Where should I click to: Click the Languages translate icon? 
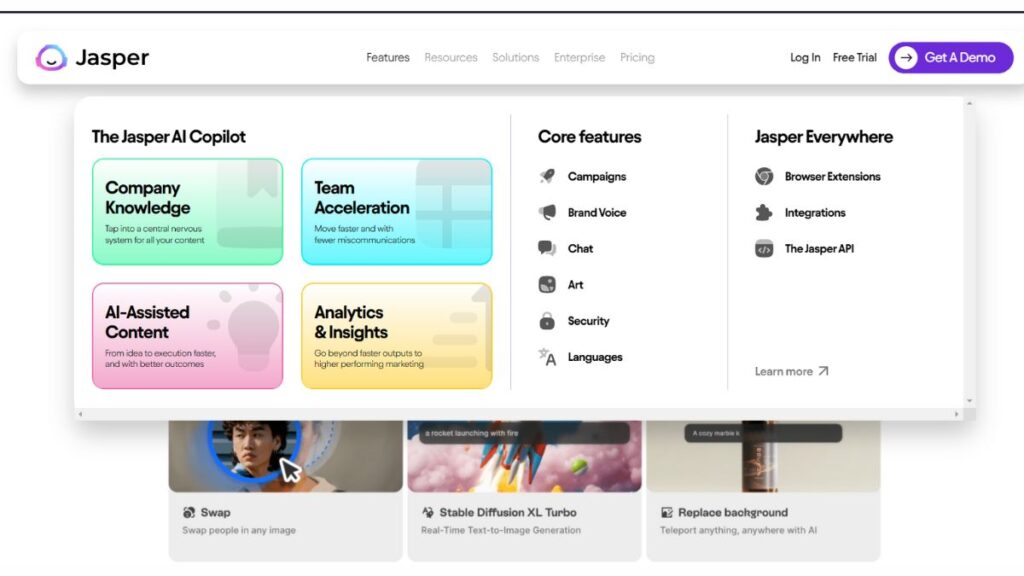547,357
